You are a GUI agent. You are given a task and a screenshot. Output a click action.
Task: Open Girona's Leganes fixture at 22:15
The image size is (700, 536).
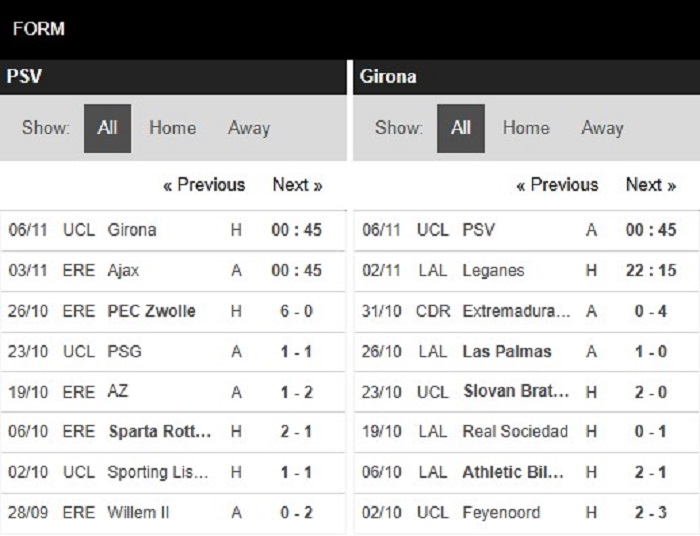(526, 270)
